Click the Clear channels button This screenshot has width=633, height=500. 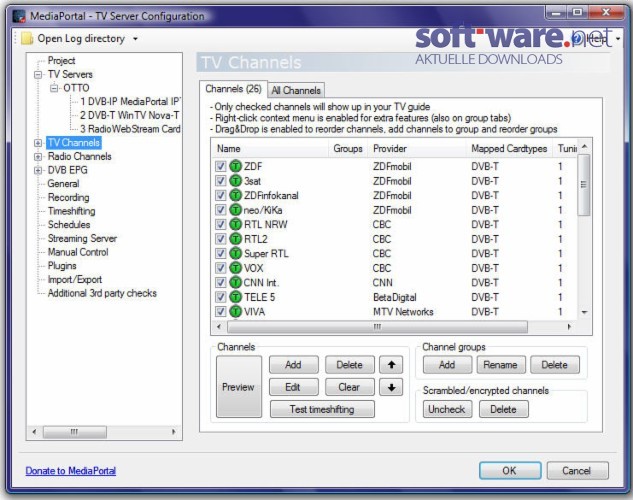click(x=350, y=387)
